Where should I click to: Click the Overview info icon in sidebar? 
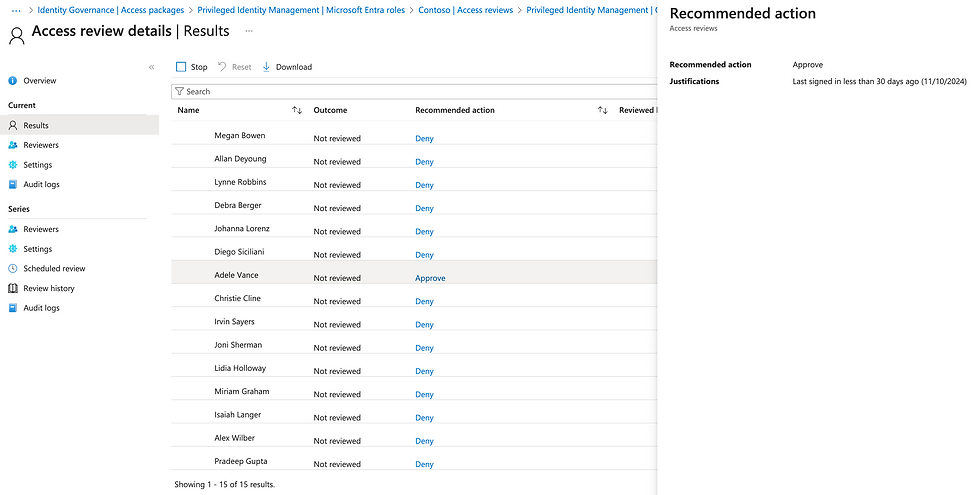point(12,81)
